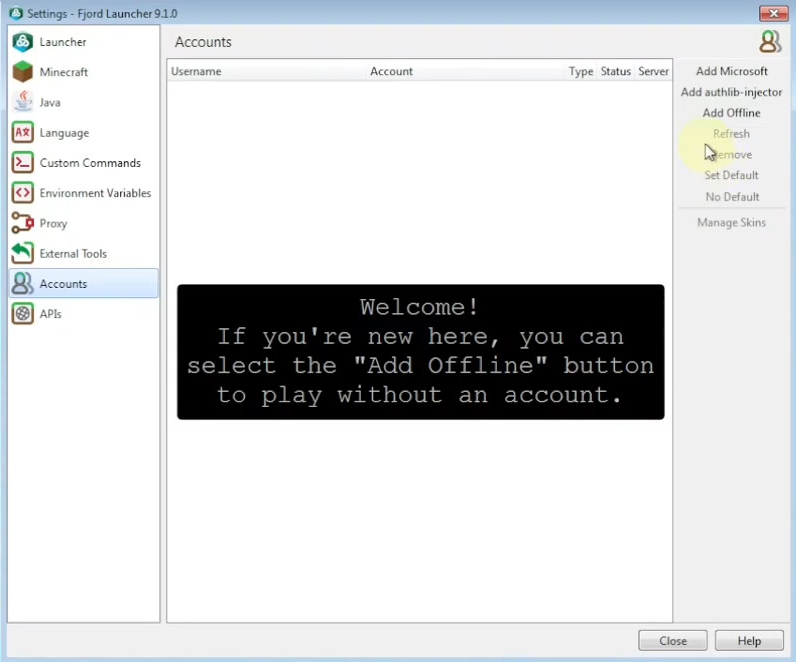The height and width of the screenshot is (662, 796).
Task: Click the APIs globe icon
Action: pyautogui.click(x=22, y=314)
